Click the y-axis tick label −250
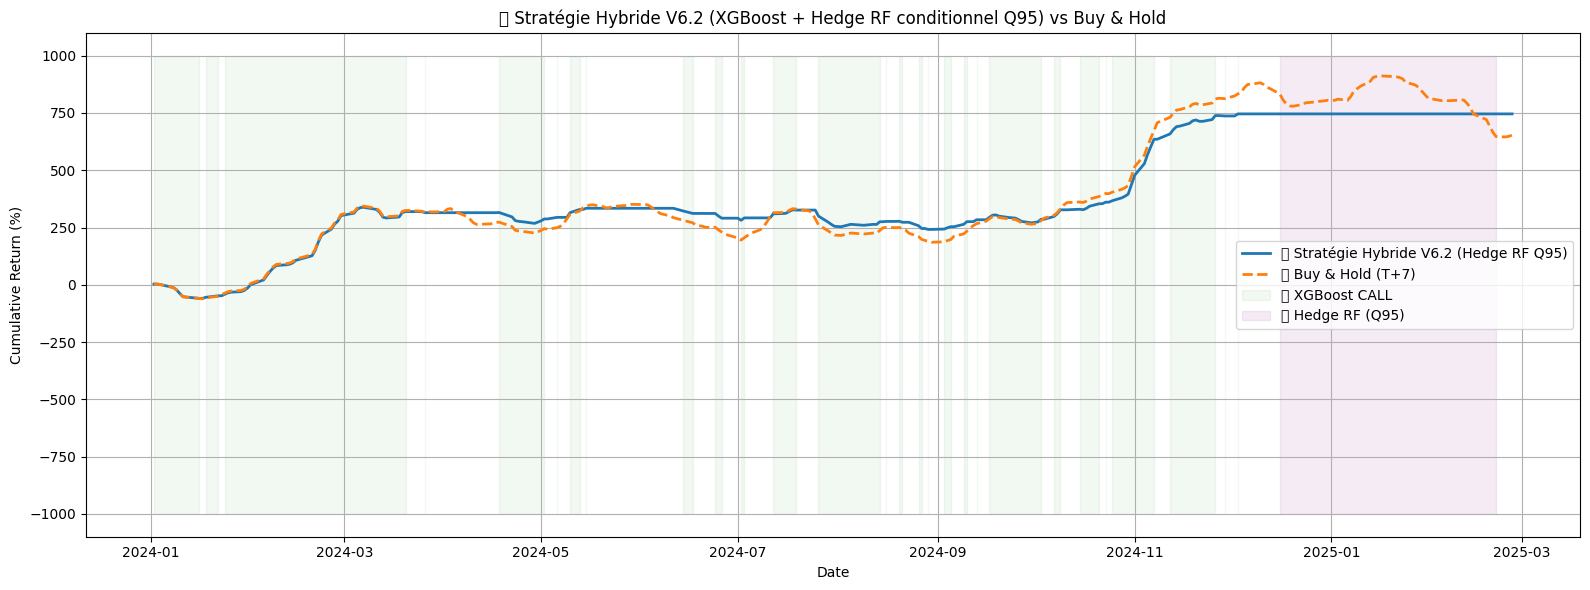 pos(59,342)
